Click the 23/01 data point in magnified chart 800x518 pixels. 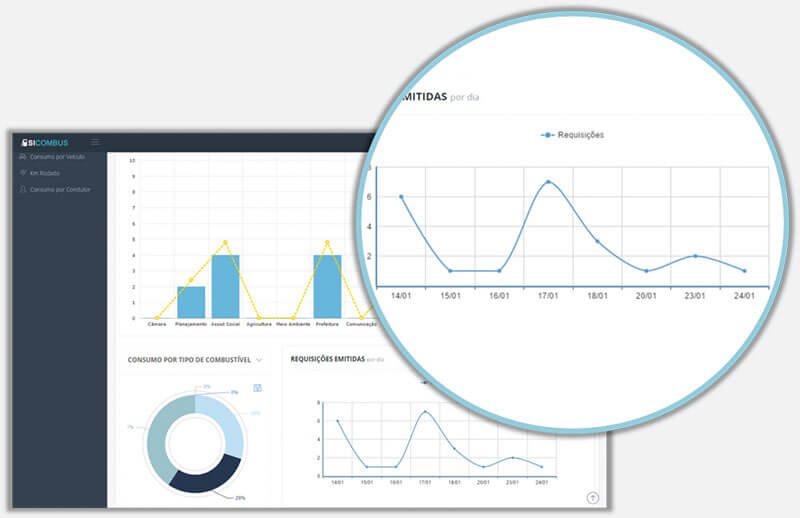click(695, 256)
